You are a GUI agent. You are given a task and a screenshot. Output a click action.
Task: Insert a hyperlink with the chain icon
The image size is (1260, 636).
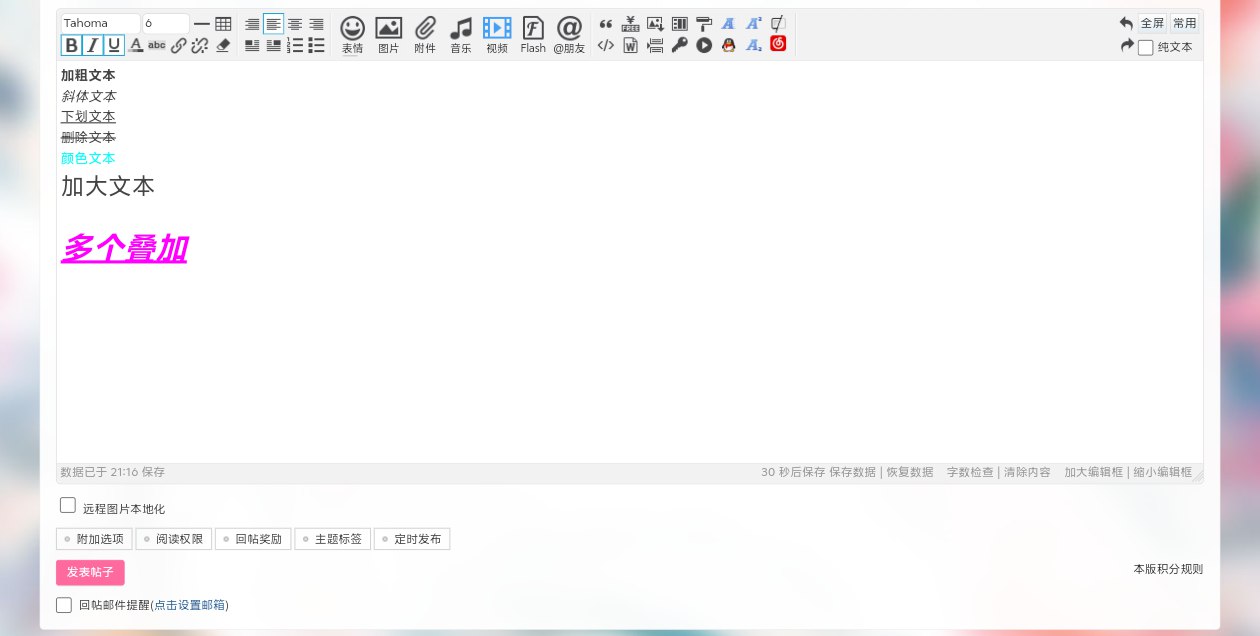[x=178, y=45]
